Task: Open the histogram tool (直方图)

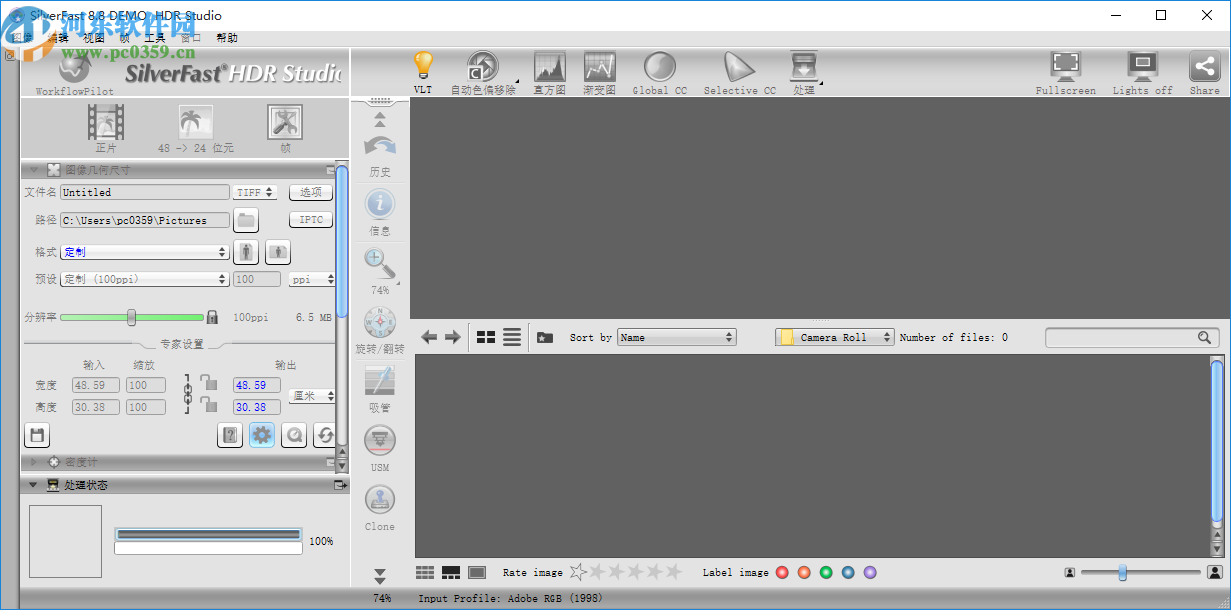Action: tap(550, 67)
